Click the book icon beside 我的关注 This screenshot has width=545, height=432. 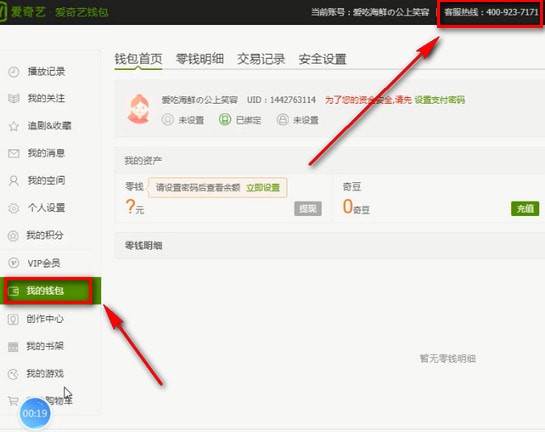14,99
